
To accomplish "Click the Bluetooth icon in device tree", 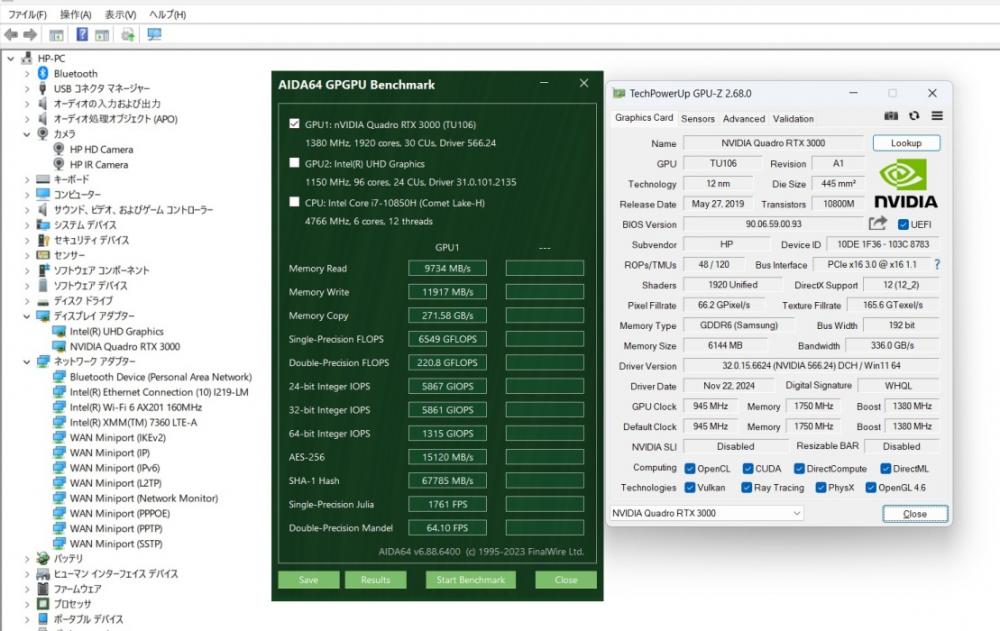I will pyautogui.click(x=43, y=73).
